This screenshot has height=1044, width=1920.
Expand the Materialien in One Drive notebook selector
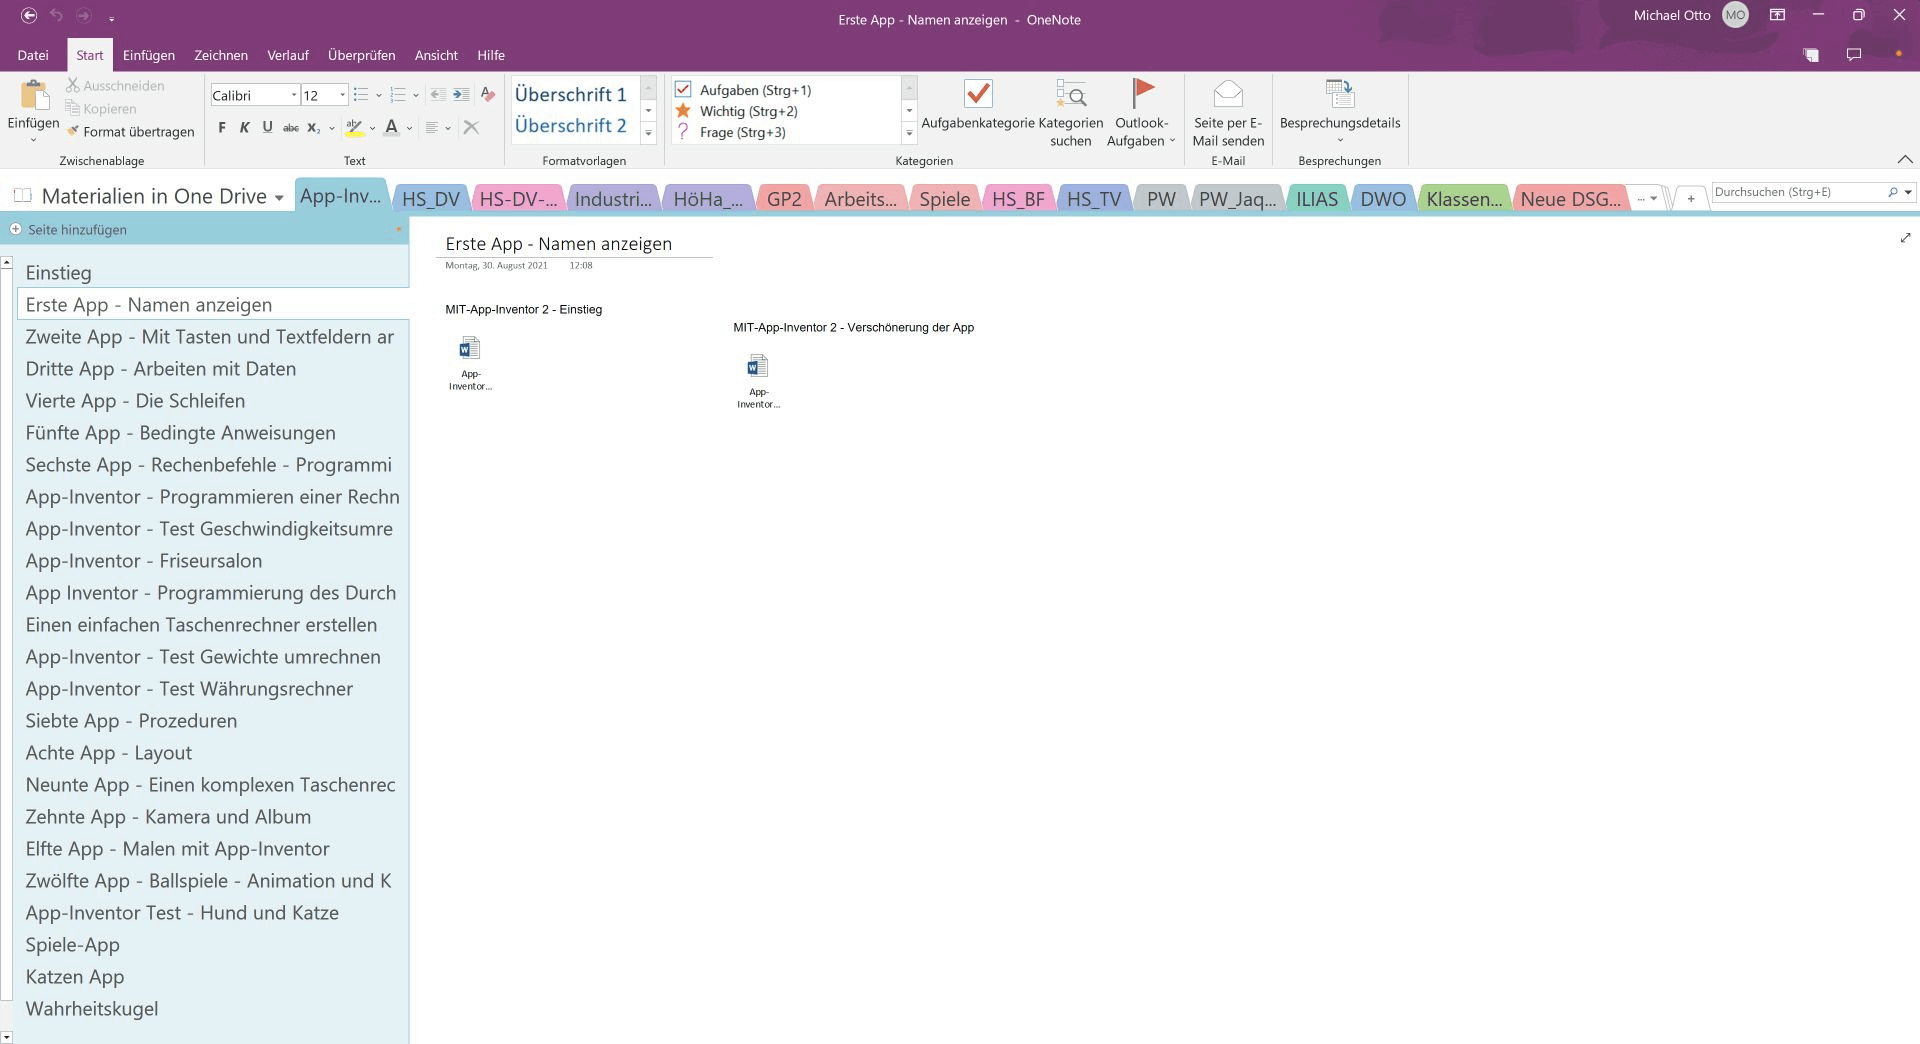pyautogui.click(x=279, y=196)
